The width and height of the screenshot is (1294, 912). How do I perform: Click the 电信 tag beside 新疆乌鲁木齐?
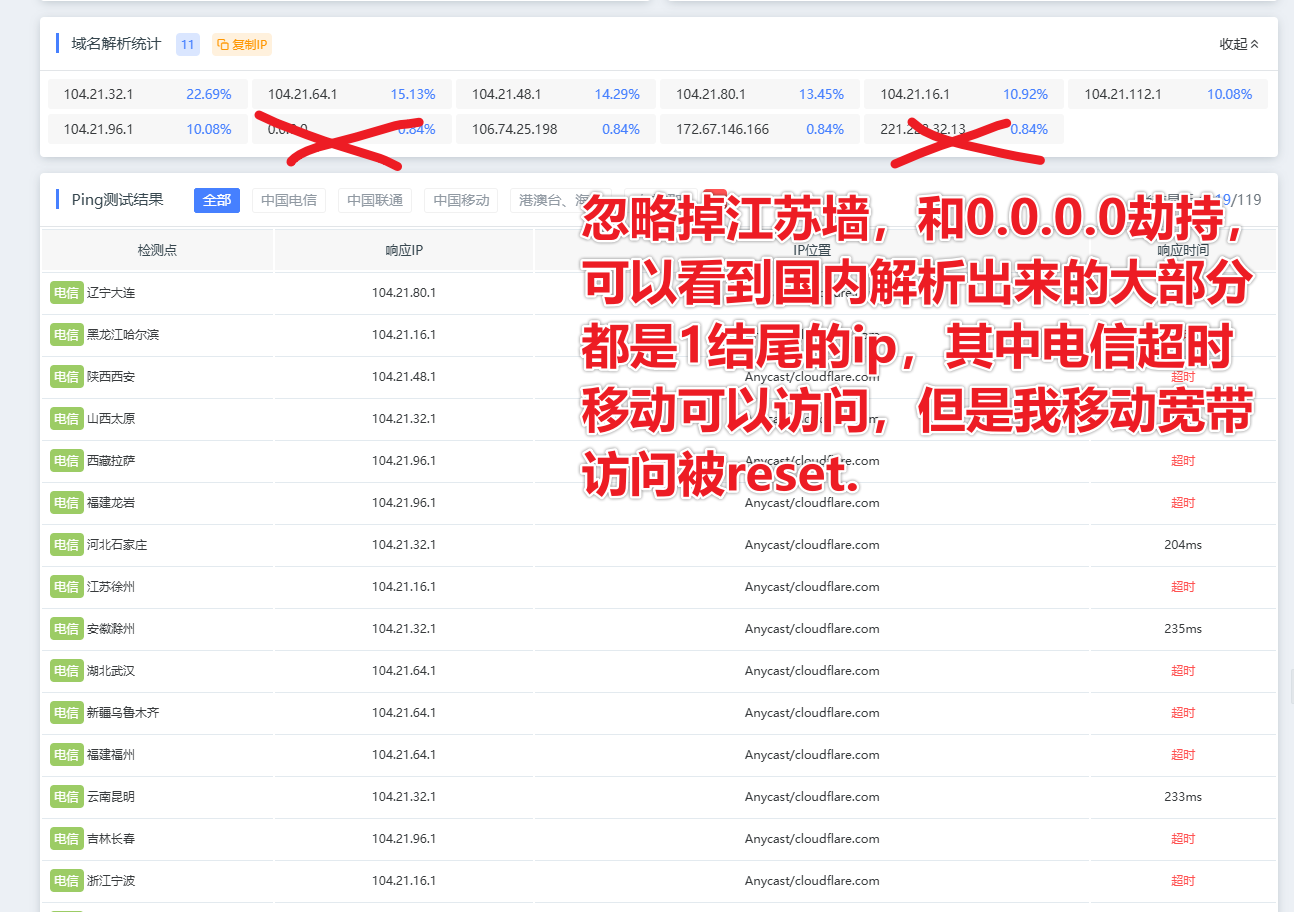(x=66, y=713)
